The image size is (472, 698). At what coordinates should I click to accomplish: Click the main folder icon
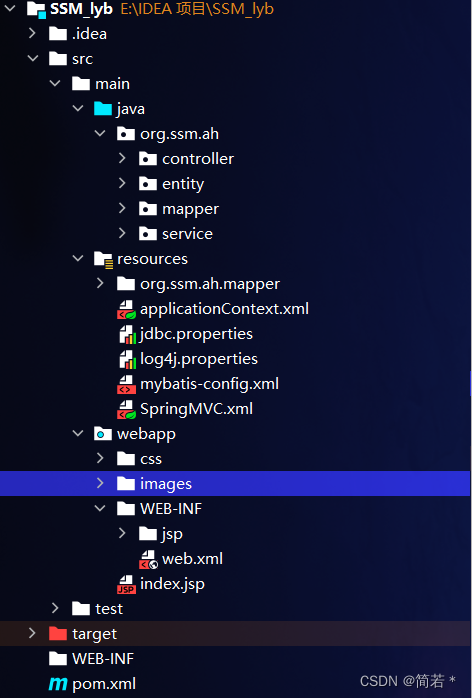81,83
